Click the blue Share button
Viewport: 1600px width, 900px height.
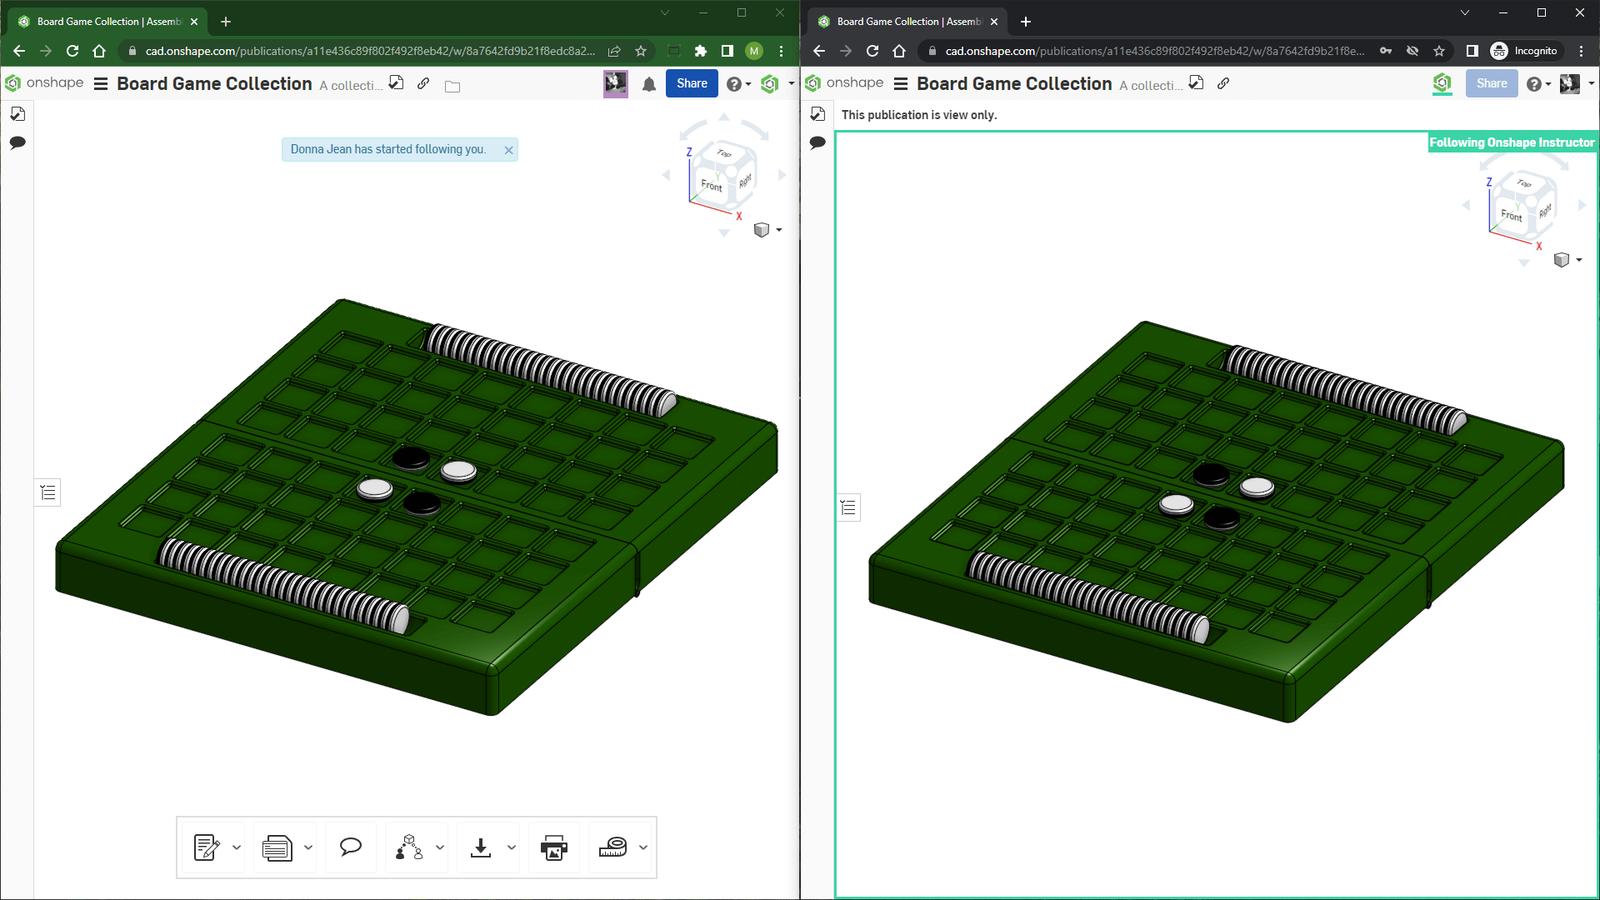pyautogui.click(x=692, y=84)
